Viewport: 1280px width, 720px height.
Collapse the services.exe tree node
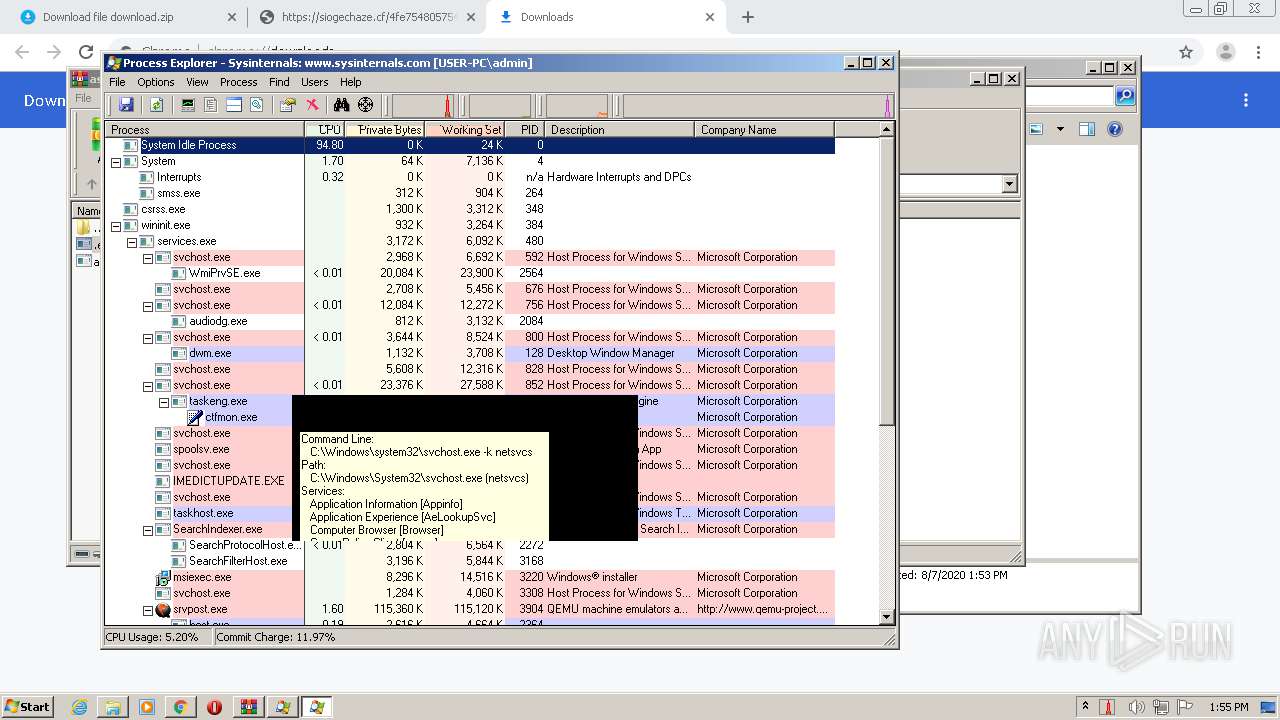tap(132, 241)
